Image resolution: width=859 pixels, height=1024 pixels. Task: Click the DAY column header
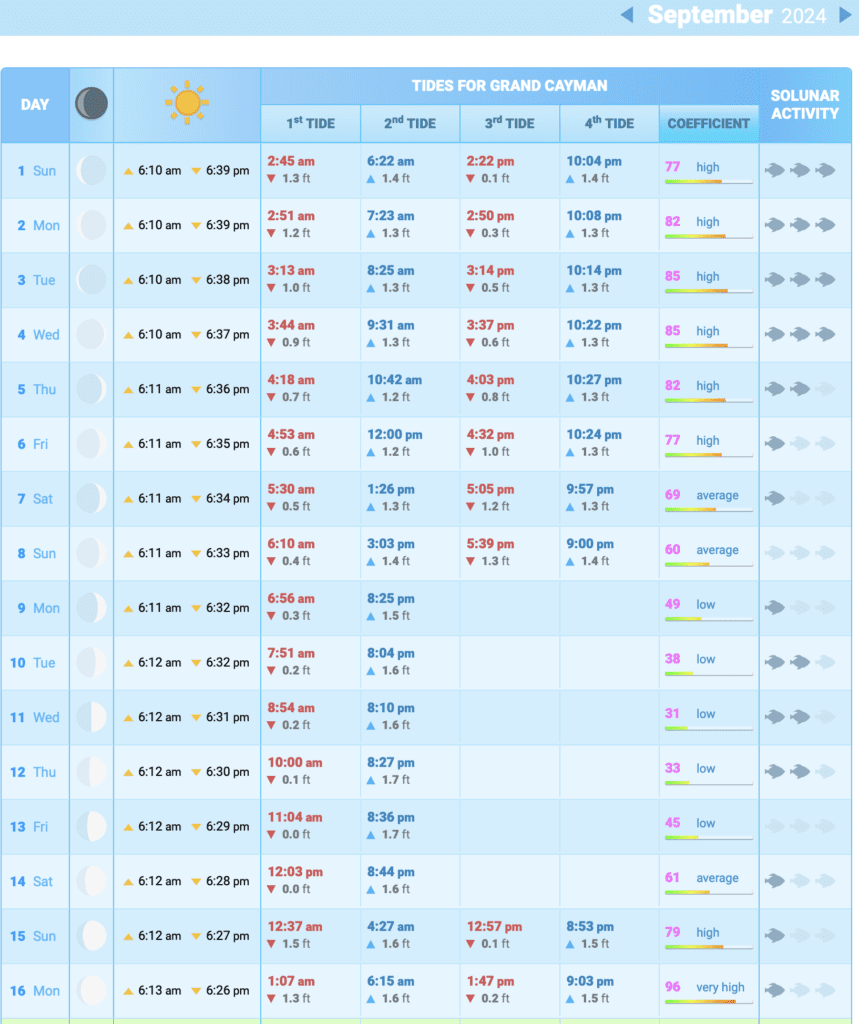tap(35, 104)
